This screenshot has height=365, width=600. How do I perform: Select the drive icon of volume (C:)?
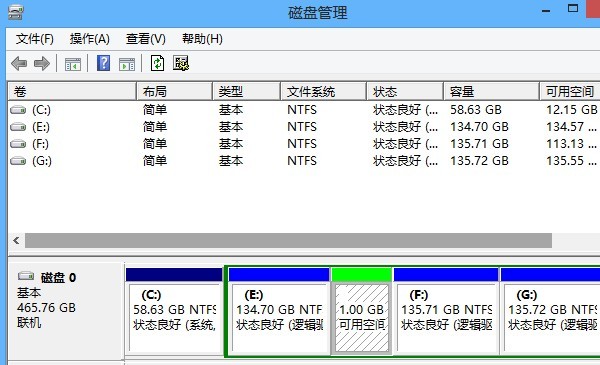pyautogui.click(x=18, y=110)
